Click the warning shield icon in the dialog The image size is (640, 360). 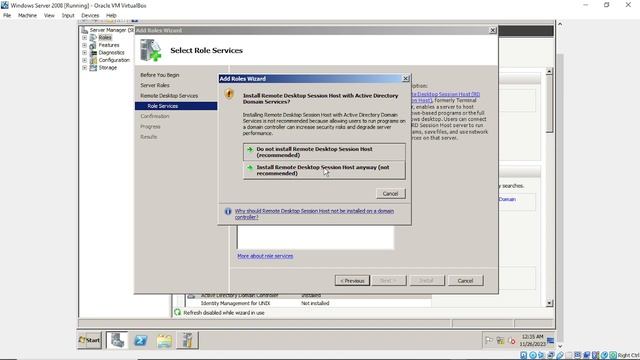229,94
